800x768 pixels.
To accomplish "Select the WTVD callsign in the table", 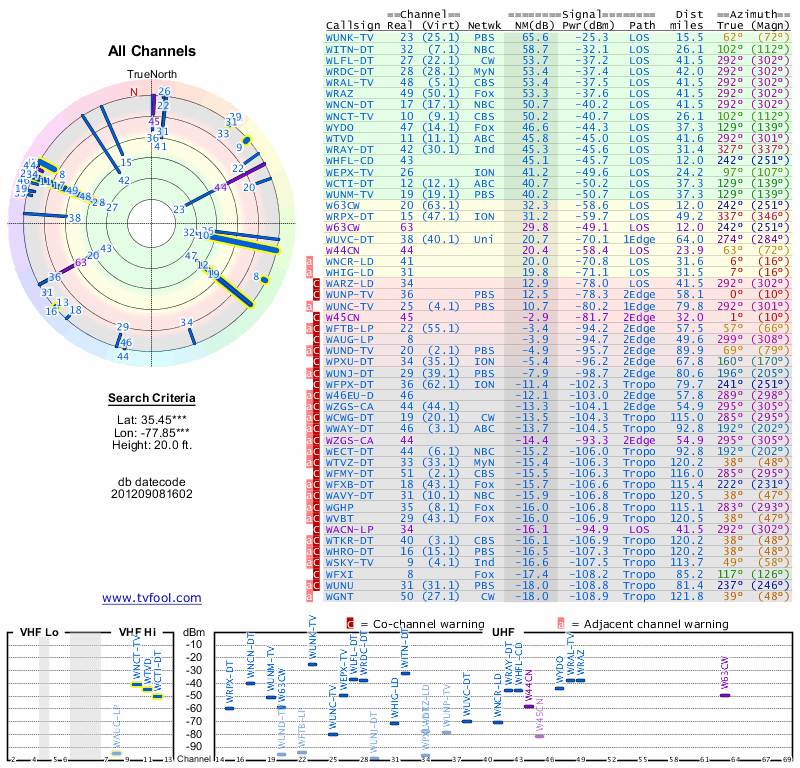I will tap(340, 138).
